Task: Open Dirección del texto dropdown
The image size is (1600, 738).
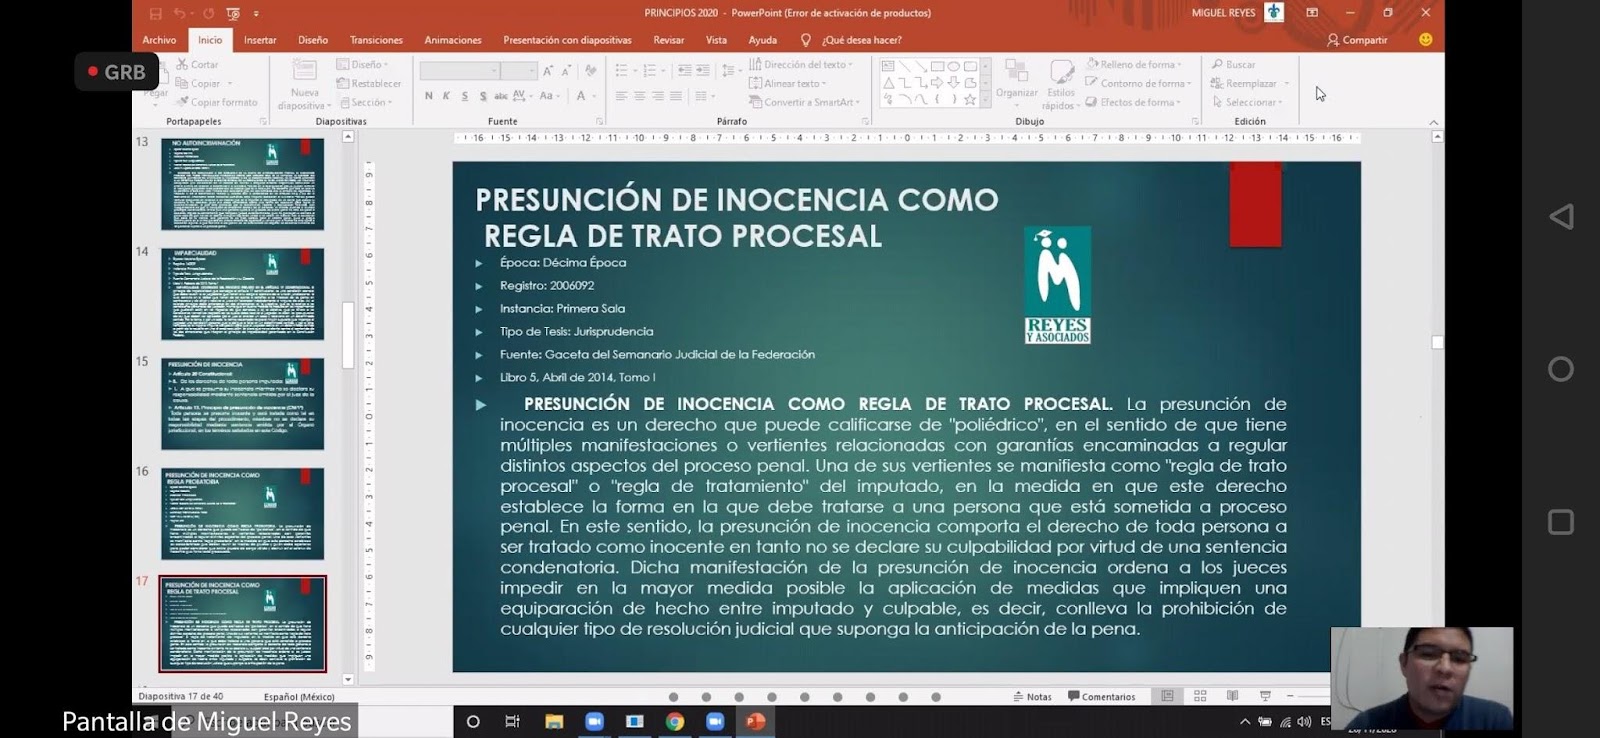Action: click(801, 64)
